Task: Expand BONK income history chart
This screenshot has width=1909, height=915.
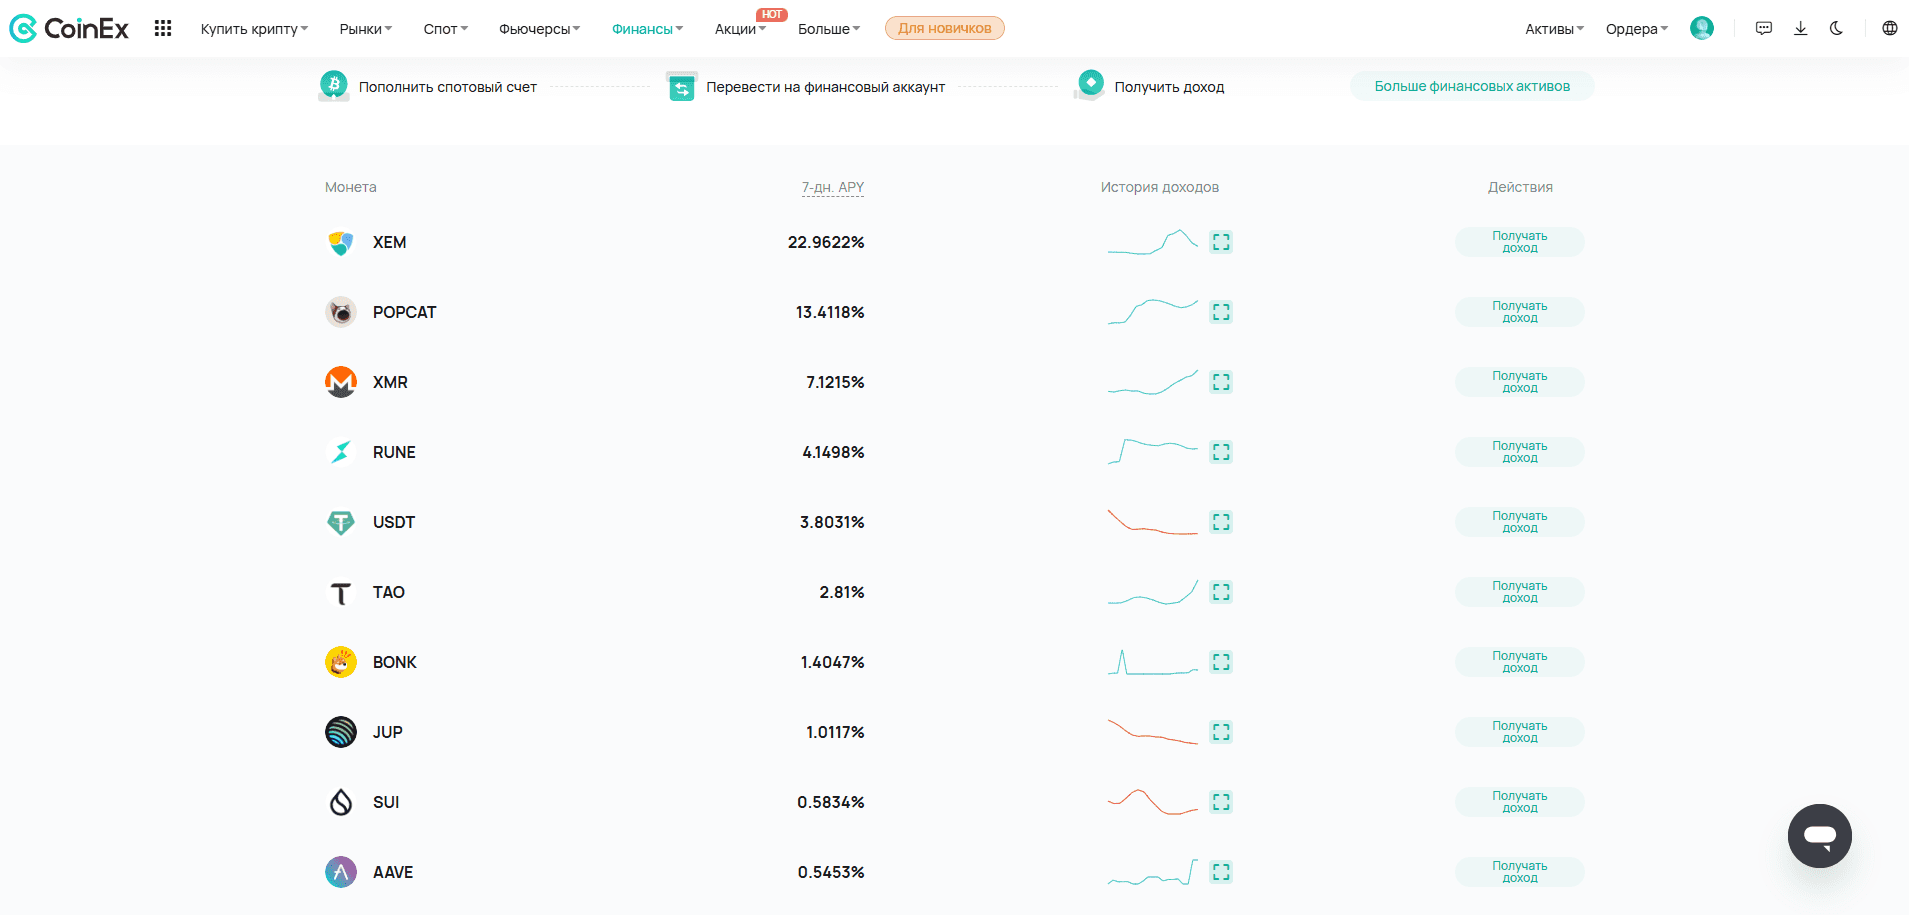Action: coord(1221,662)
